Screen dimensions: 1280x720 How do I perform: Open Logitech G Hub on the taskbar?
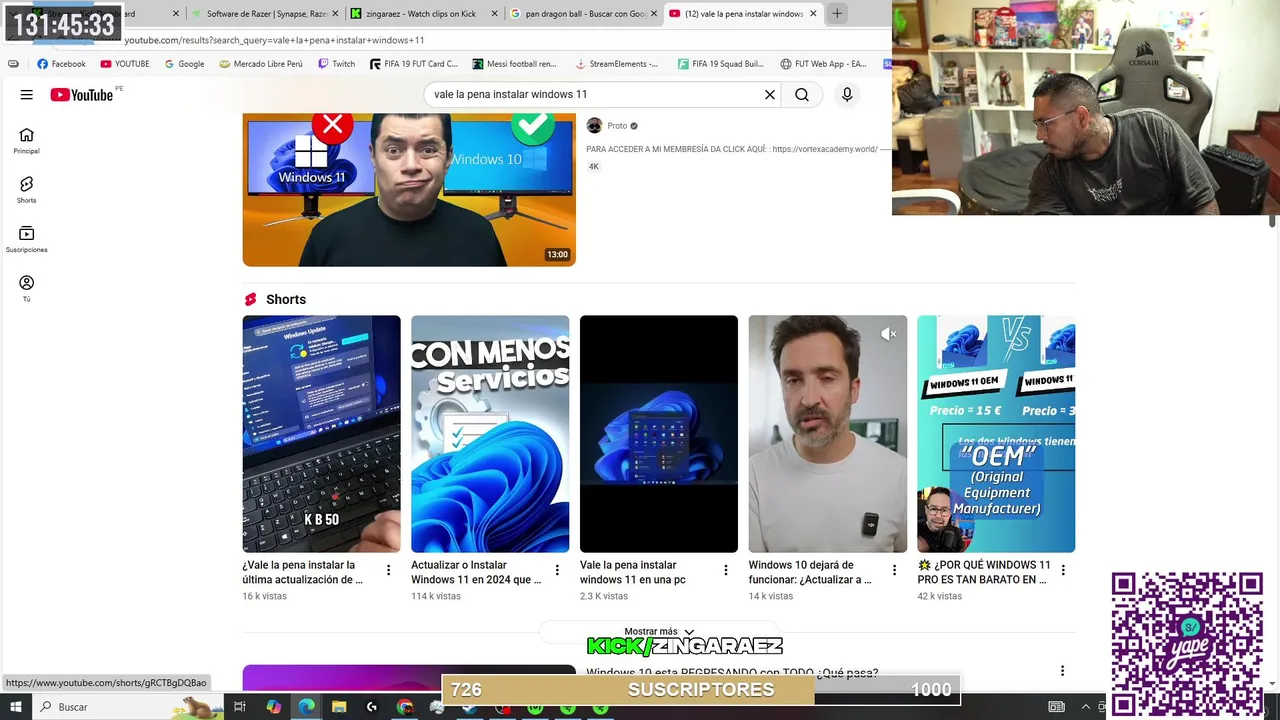[x=372, y=707]
